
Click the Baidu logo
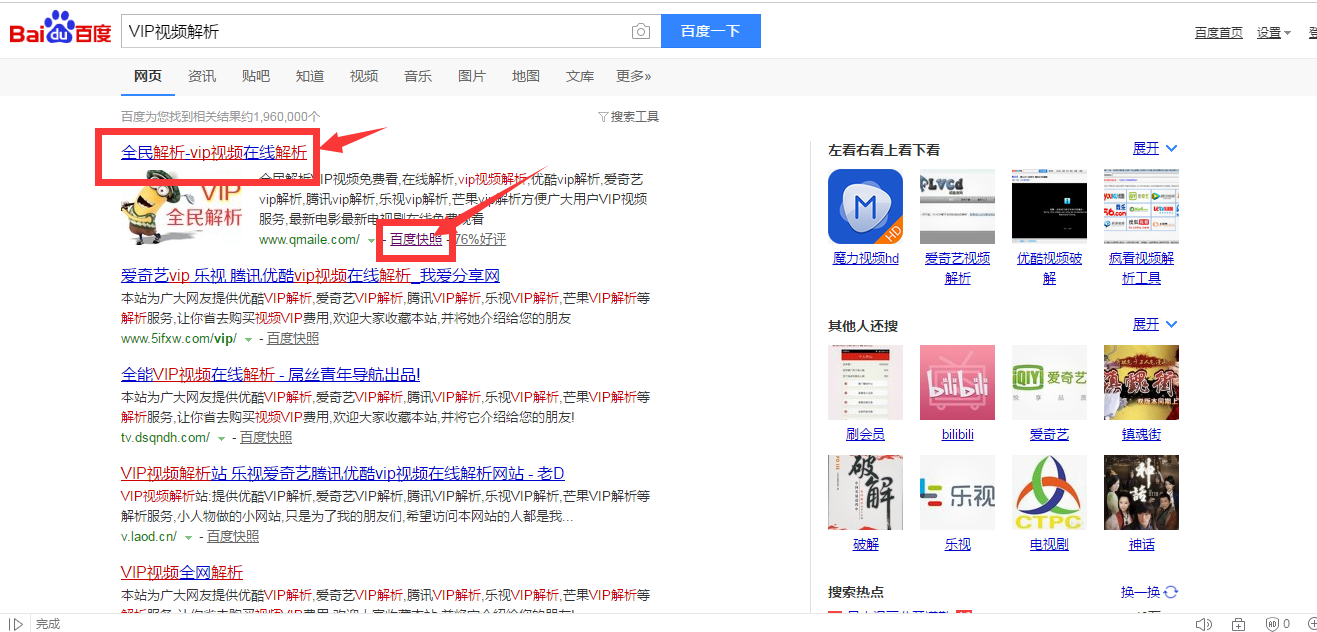60,30
